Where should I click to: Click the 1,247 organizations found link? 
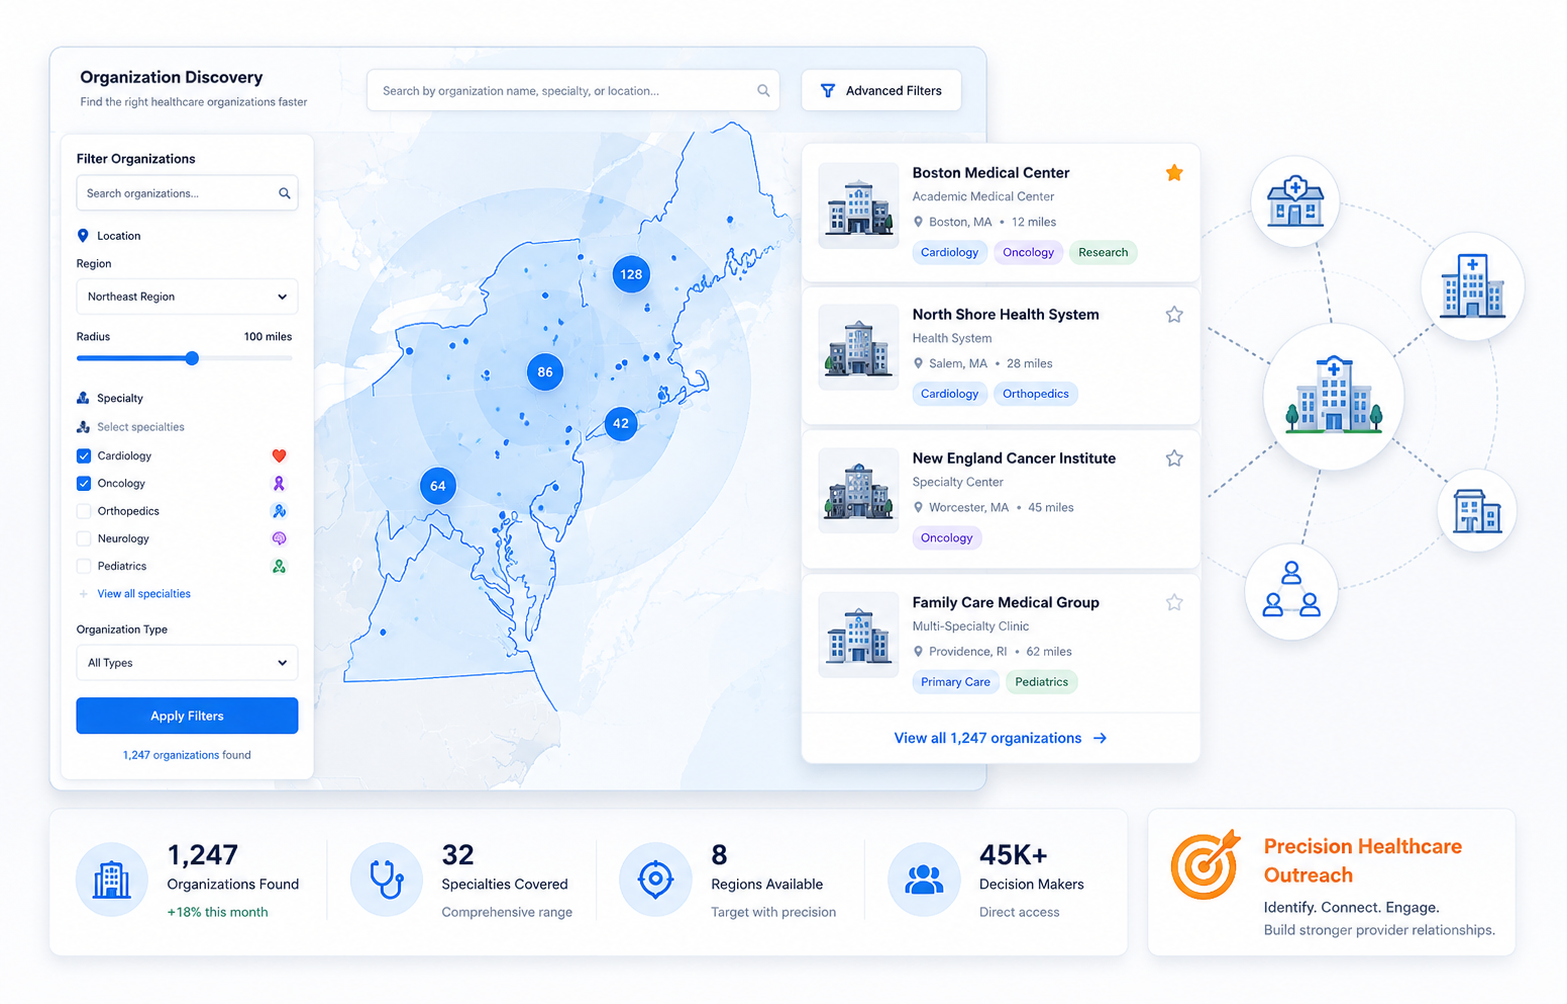click(x=187, y=755)
